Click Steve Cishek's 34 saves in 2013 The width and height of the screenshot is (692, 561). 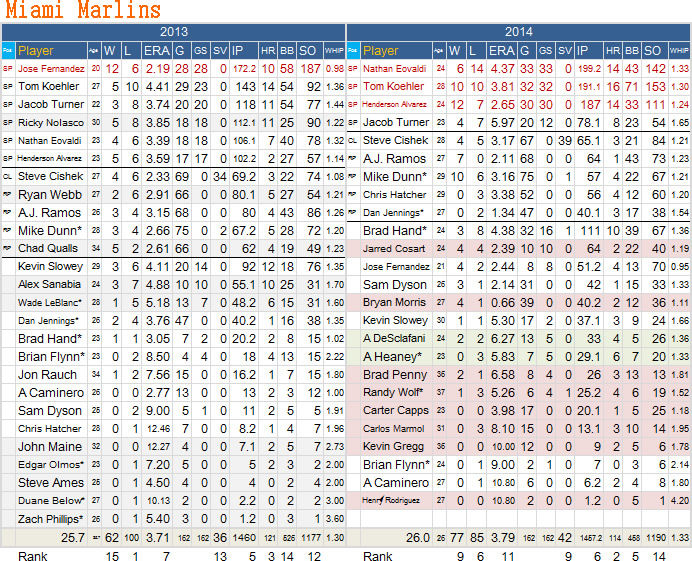220,177
